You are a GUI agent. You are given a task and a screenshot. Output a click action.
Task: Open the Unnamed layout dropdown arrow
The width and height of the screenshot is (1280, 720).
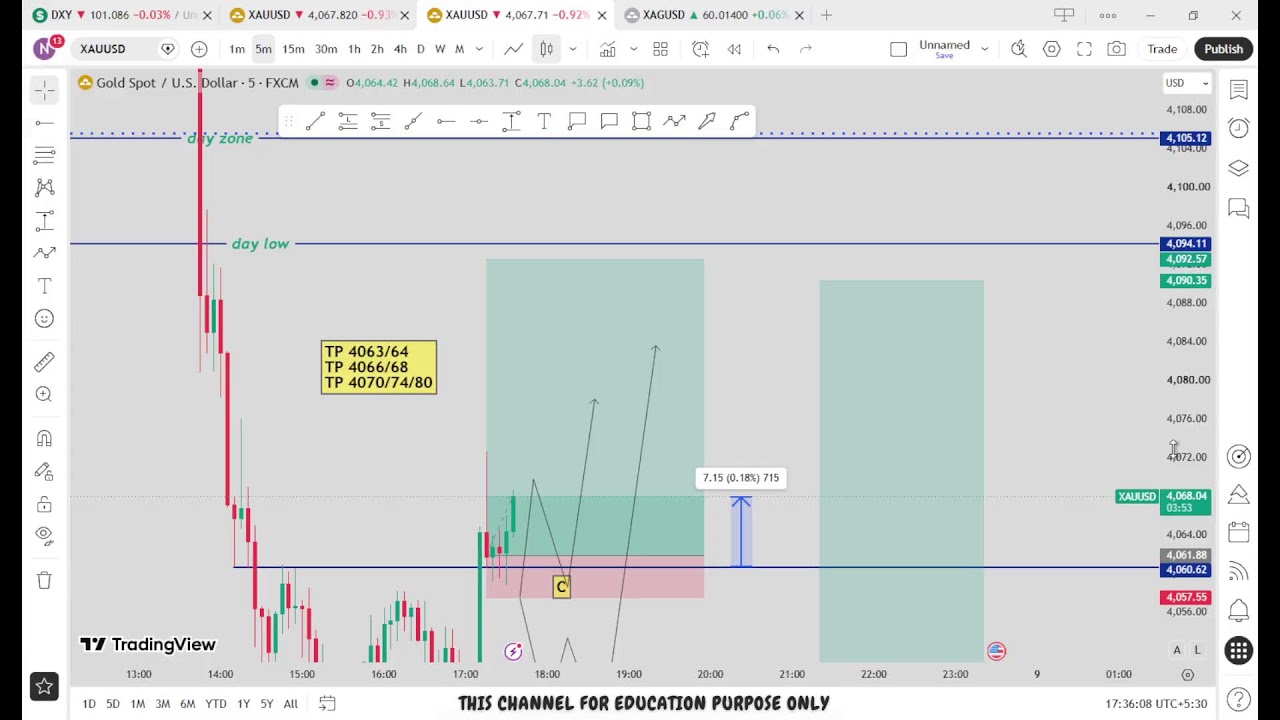(x=985, y=49)
